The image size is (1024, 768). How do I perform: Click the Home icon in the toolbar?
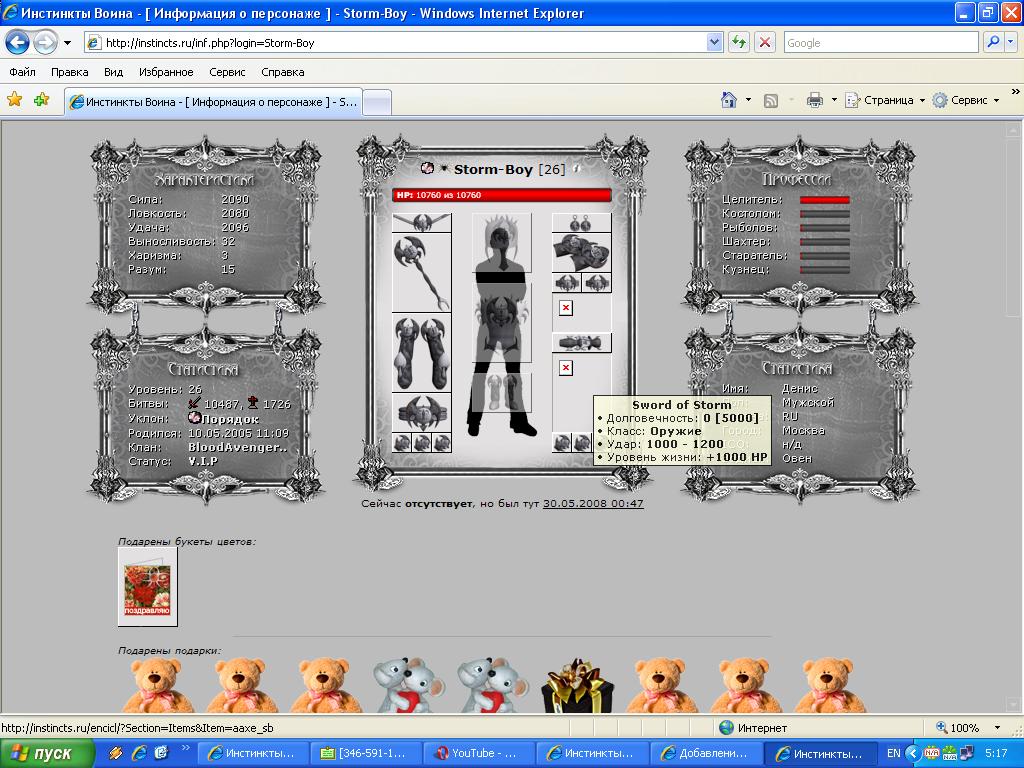[729, 101]
